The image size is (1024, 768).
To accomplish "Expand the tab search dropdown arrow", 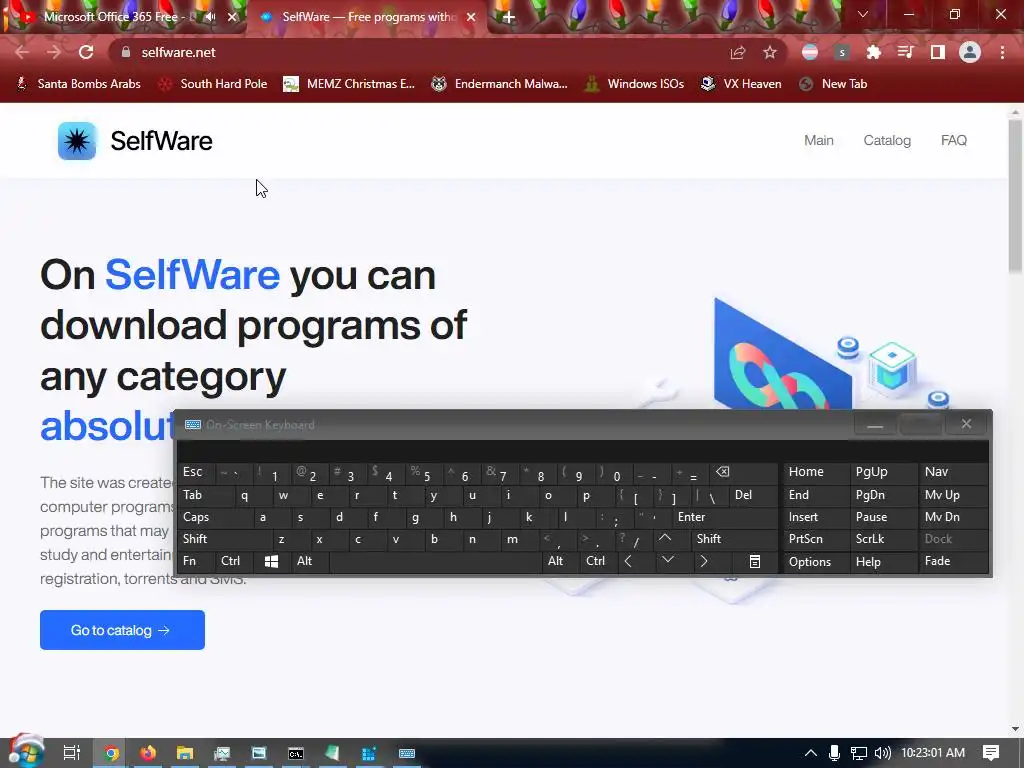I will [863, 14].
